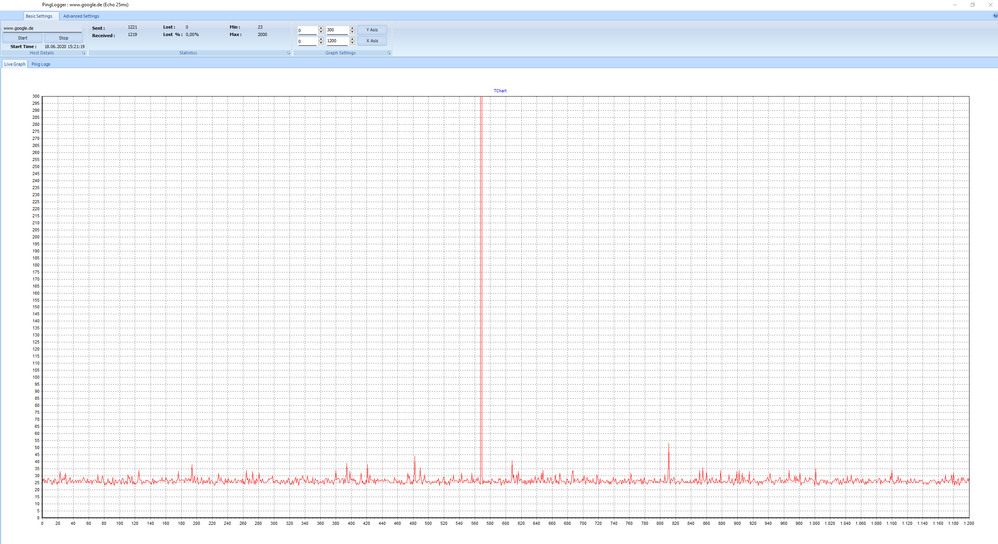Click the TChart title above the graph
Screen dimensions: 998x544
tap(500, 91)
